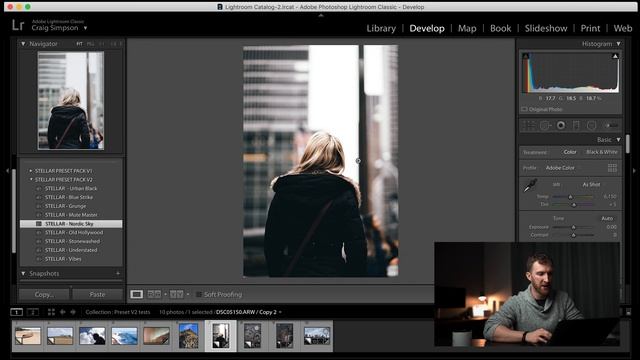This screenshot has height=360, width=640.
Task: Collapse the Snapshots panel
Action: tap(23, 273)
